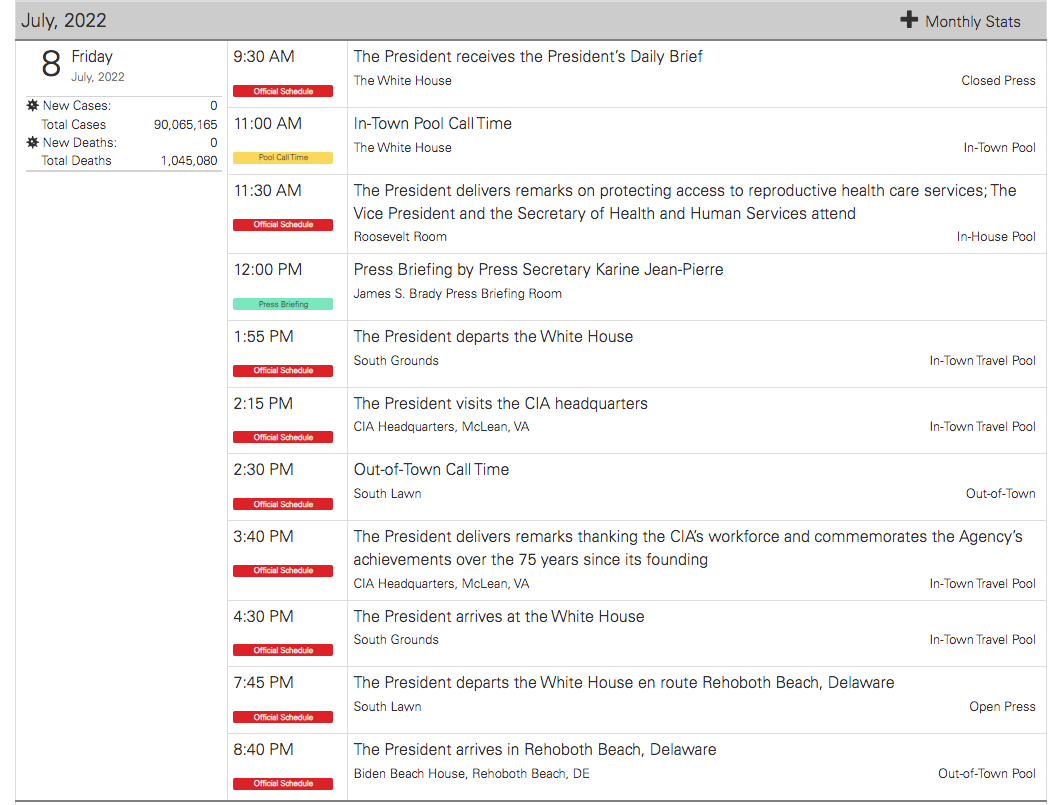Open the In-Town Pool Call Time event
This screenshot has width=1051, height=805.
coord(432,124)
